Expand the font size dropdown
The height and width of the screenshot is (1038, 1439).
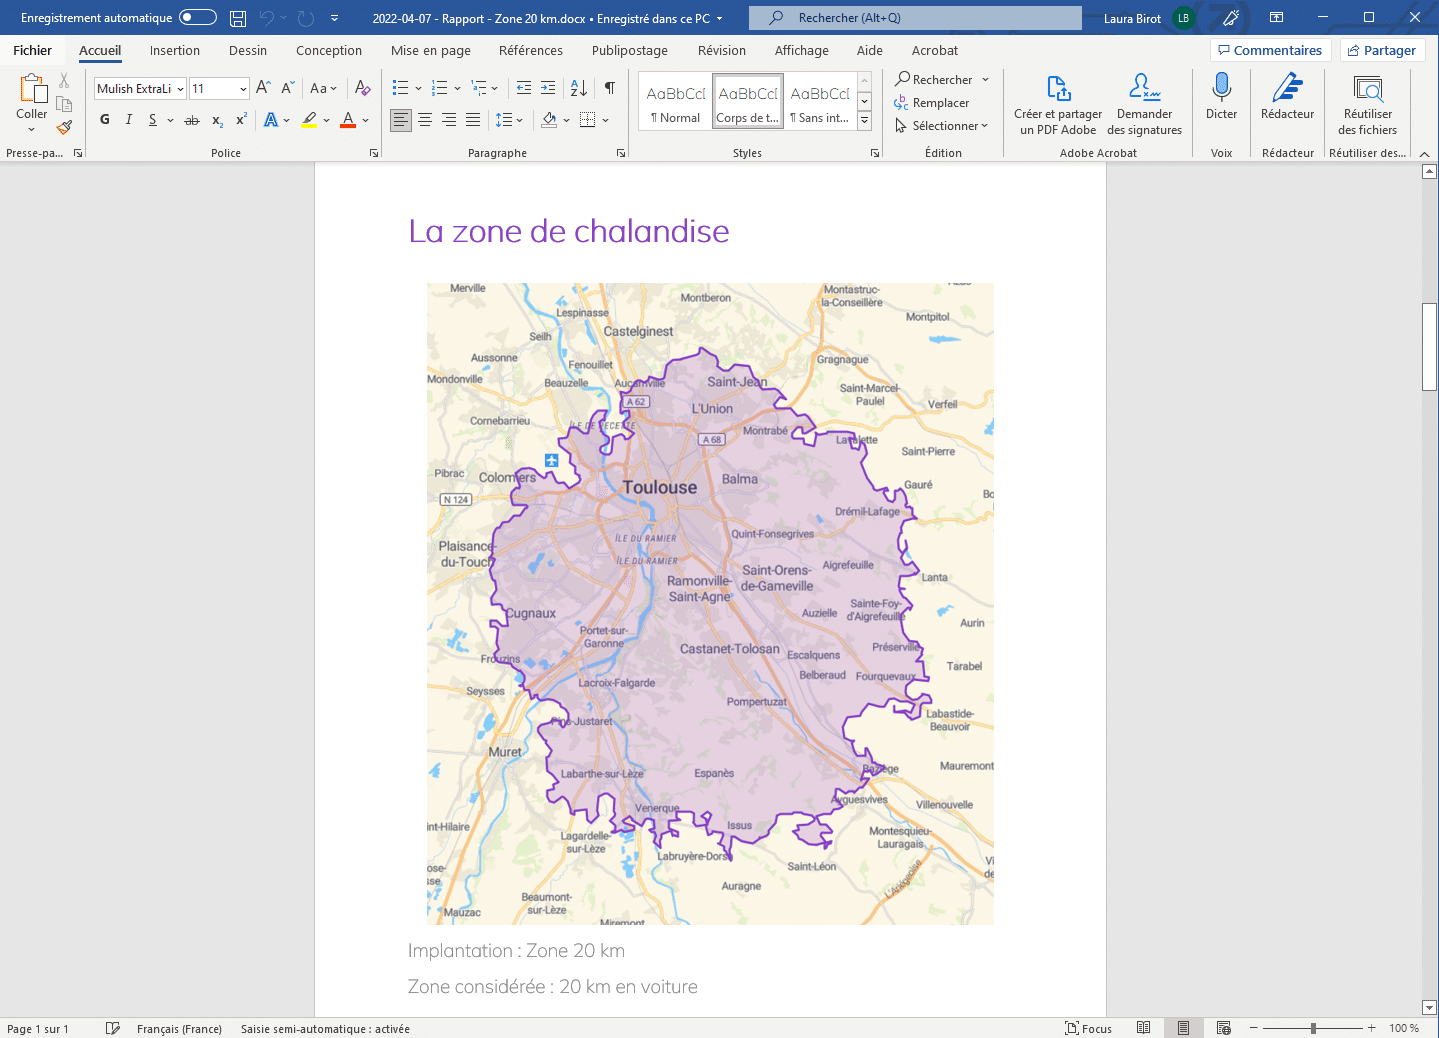[x=243, y=89]
